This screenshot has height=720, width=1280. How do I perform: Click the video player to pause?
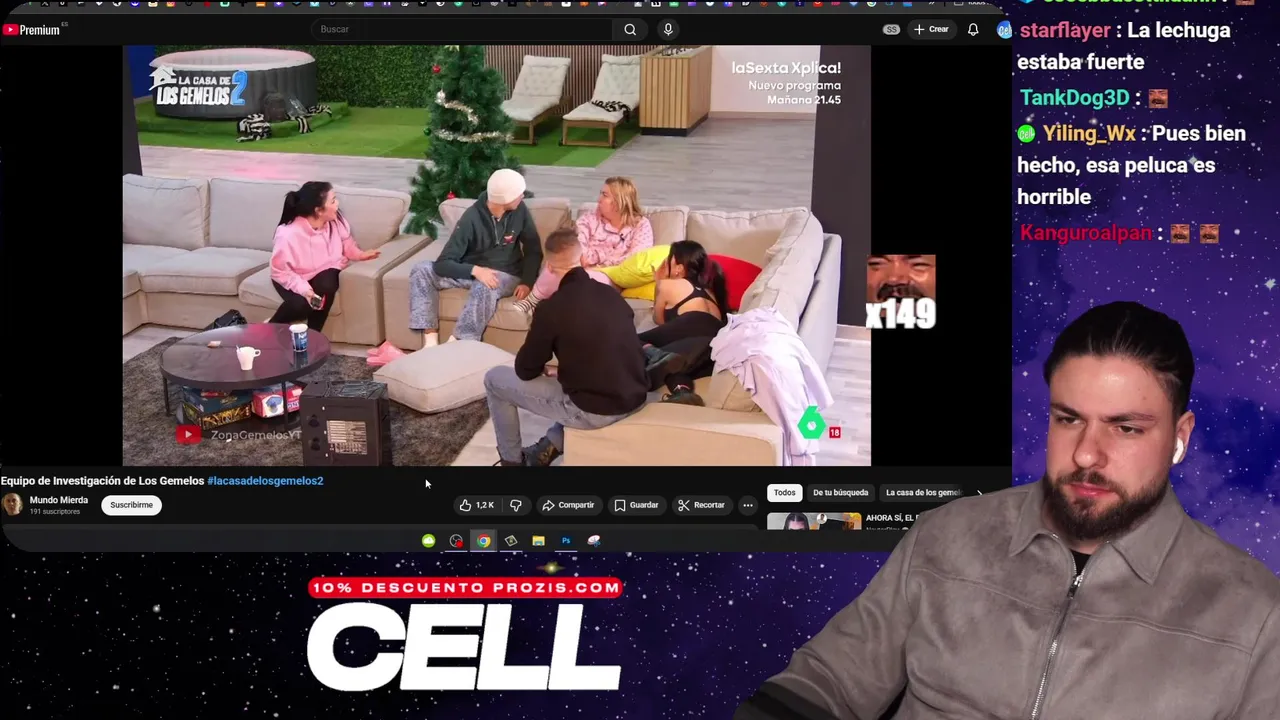click(497, 255)
